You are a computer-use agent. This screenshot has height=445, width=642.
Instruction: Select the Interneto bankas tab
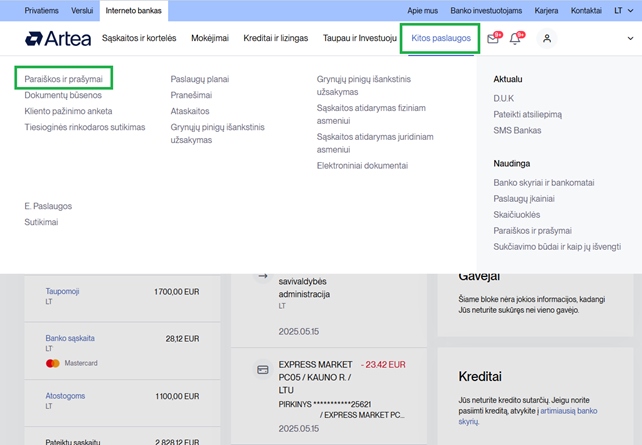click(x=133, y=11)
